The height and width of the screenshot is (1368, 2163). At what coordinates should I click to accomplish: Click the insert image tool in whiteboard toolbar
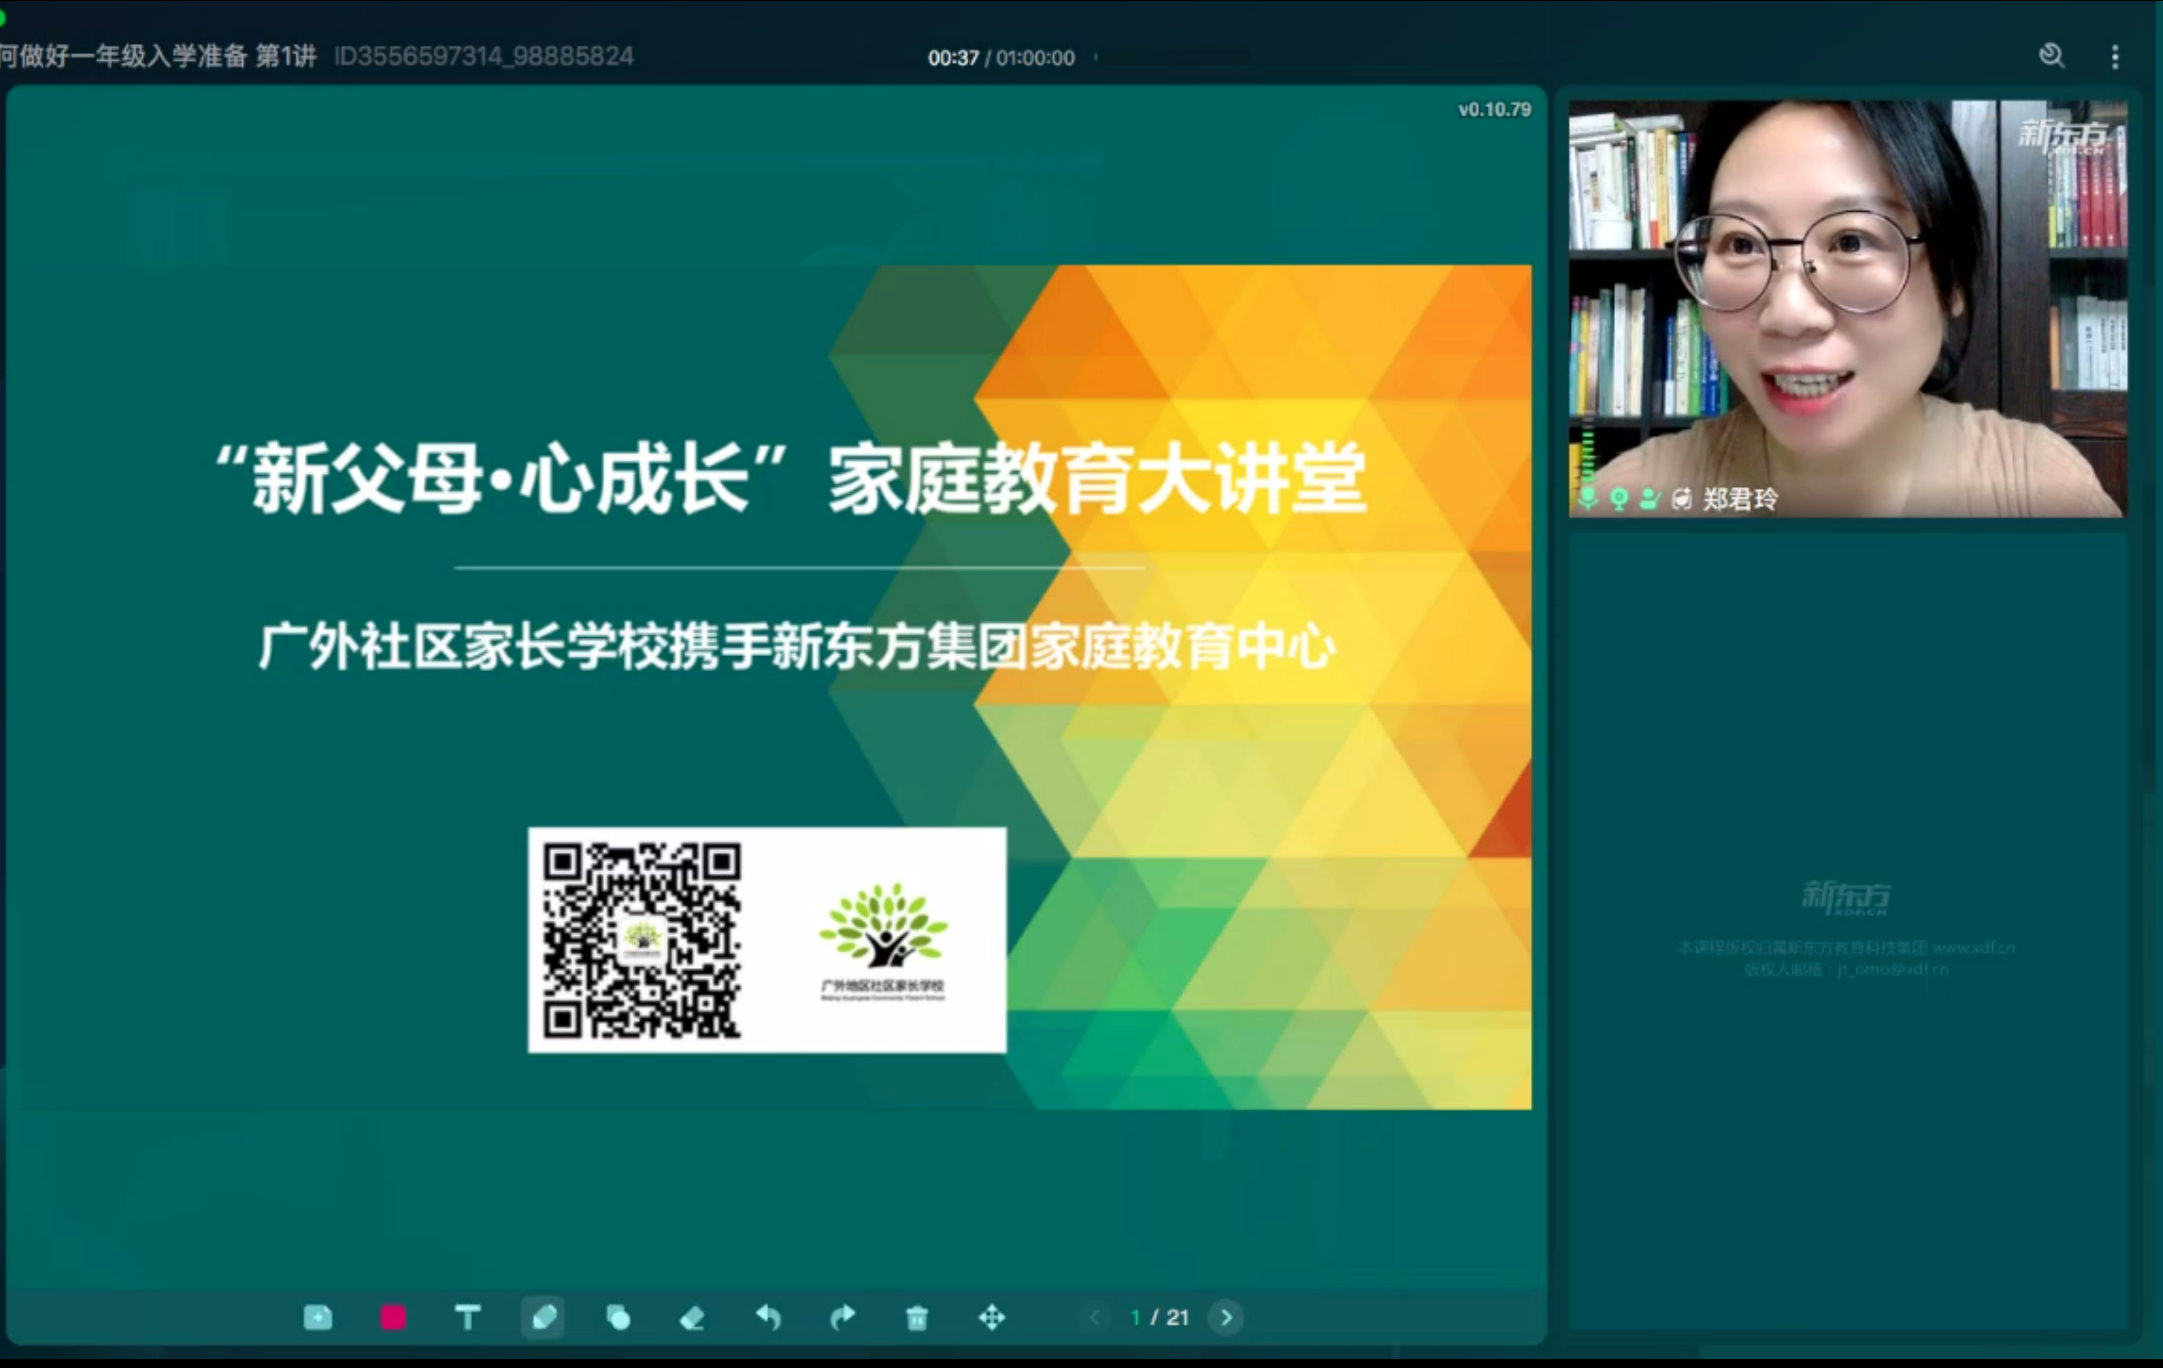tap(318, 1317)
